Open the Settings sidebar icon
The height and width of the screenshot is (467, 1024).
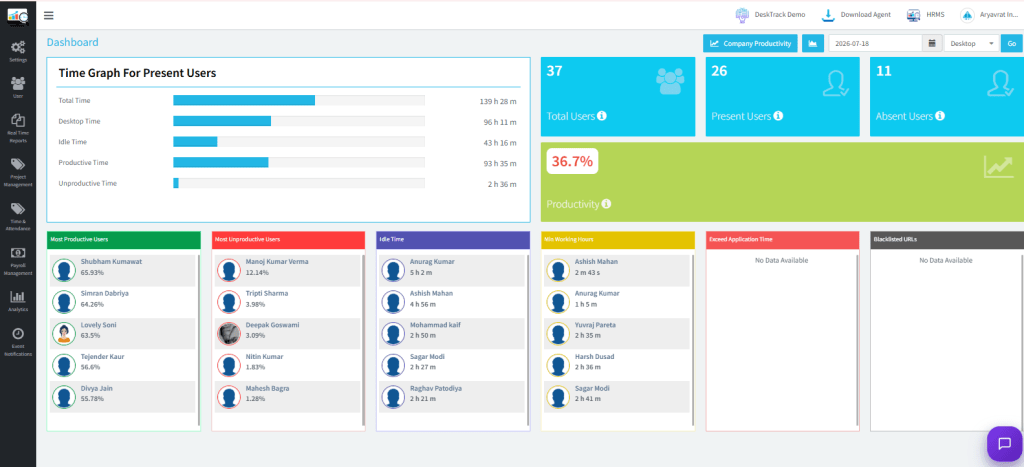(x=18, y=51)
